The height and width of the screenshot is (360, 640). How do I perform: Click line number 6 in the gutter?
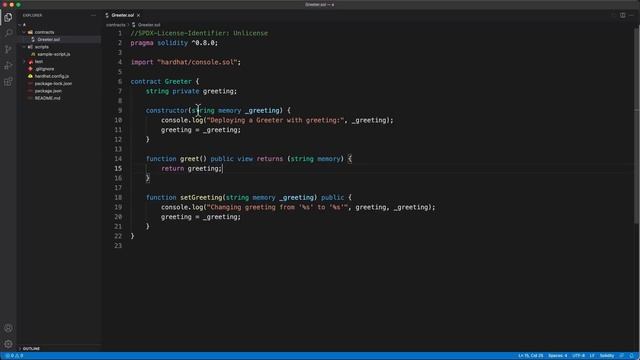(120, 82)
